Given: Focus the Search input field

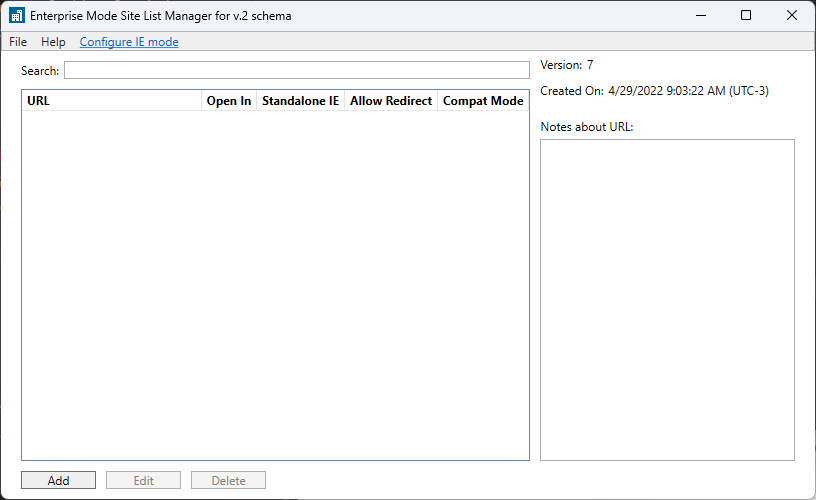Looking at the screenshot, I should click(x=297, y=70).
